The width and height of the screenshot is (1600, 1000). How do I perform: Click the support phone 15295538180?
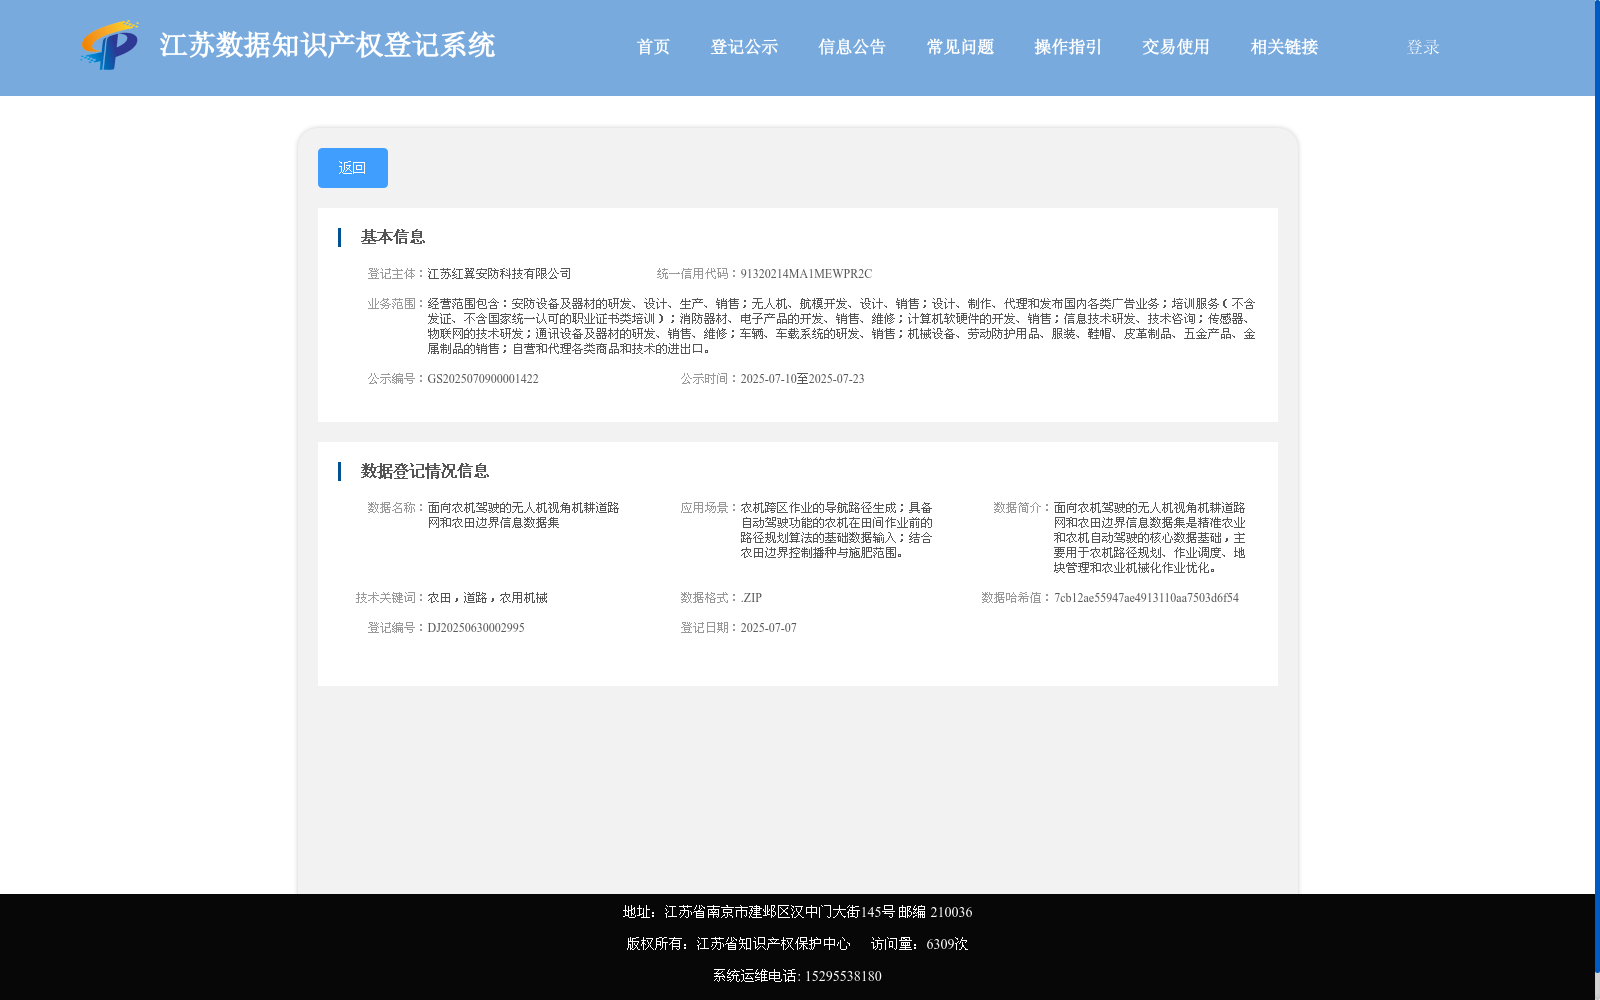tap(843, 976)
